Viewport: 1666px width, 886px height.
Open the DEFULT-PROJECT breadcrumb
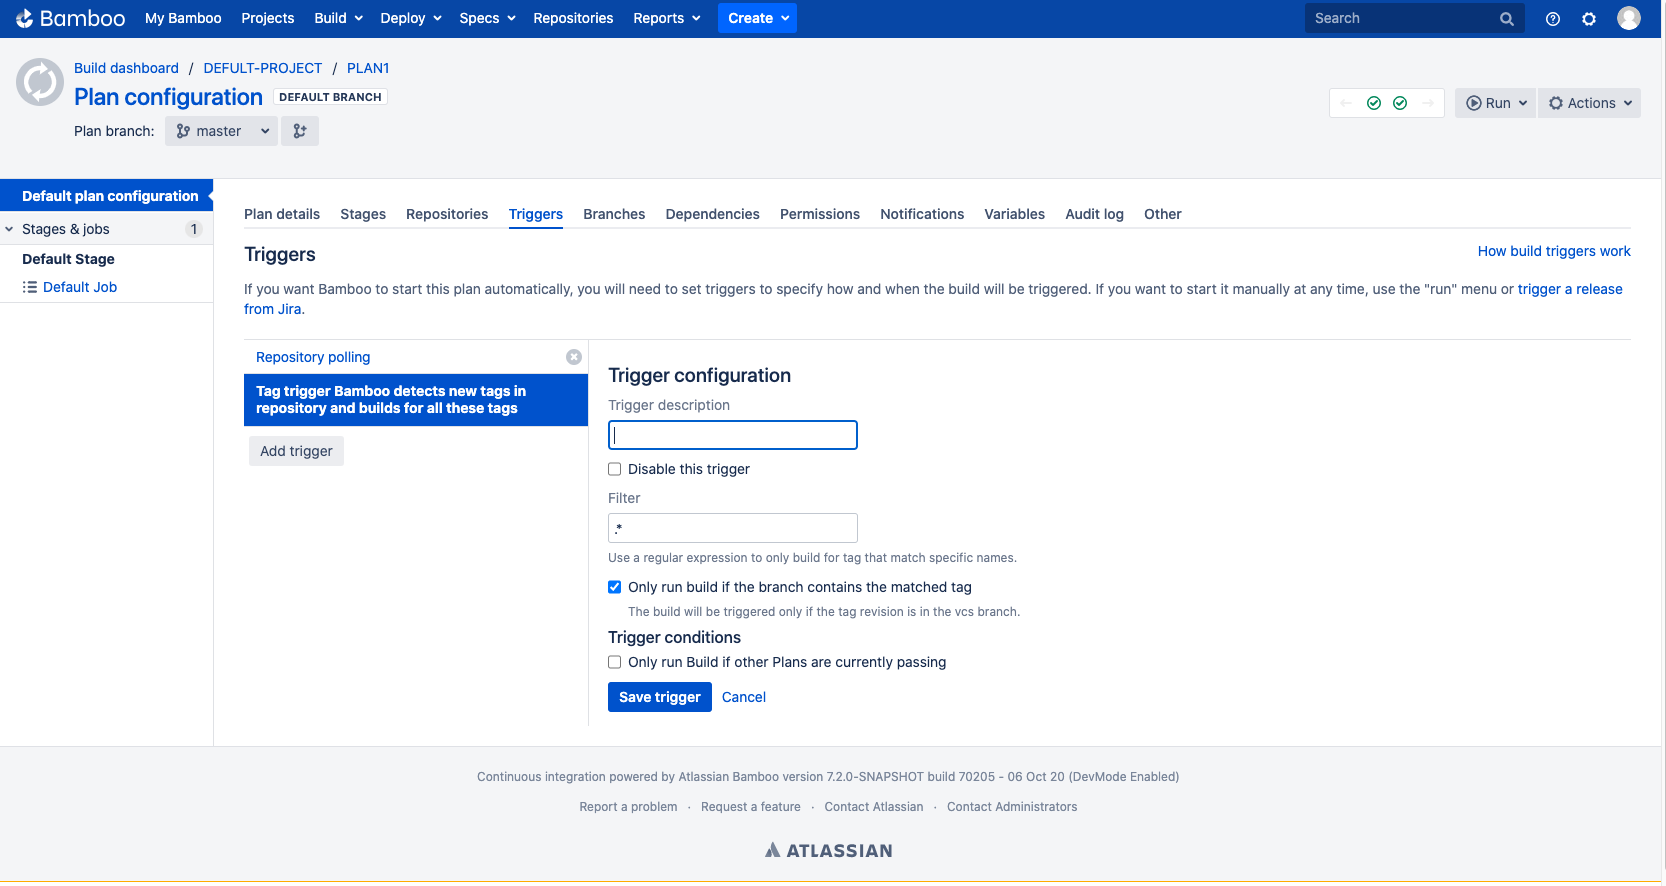[263, 68]
